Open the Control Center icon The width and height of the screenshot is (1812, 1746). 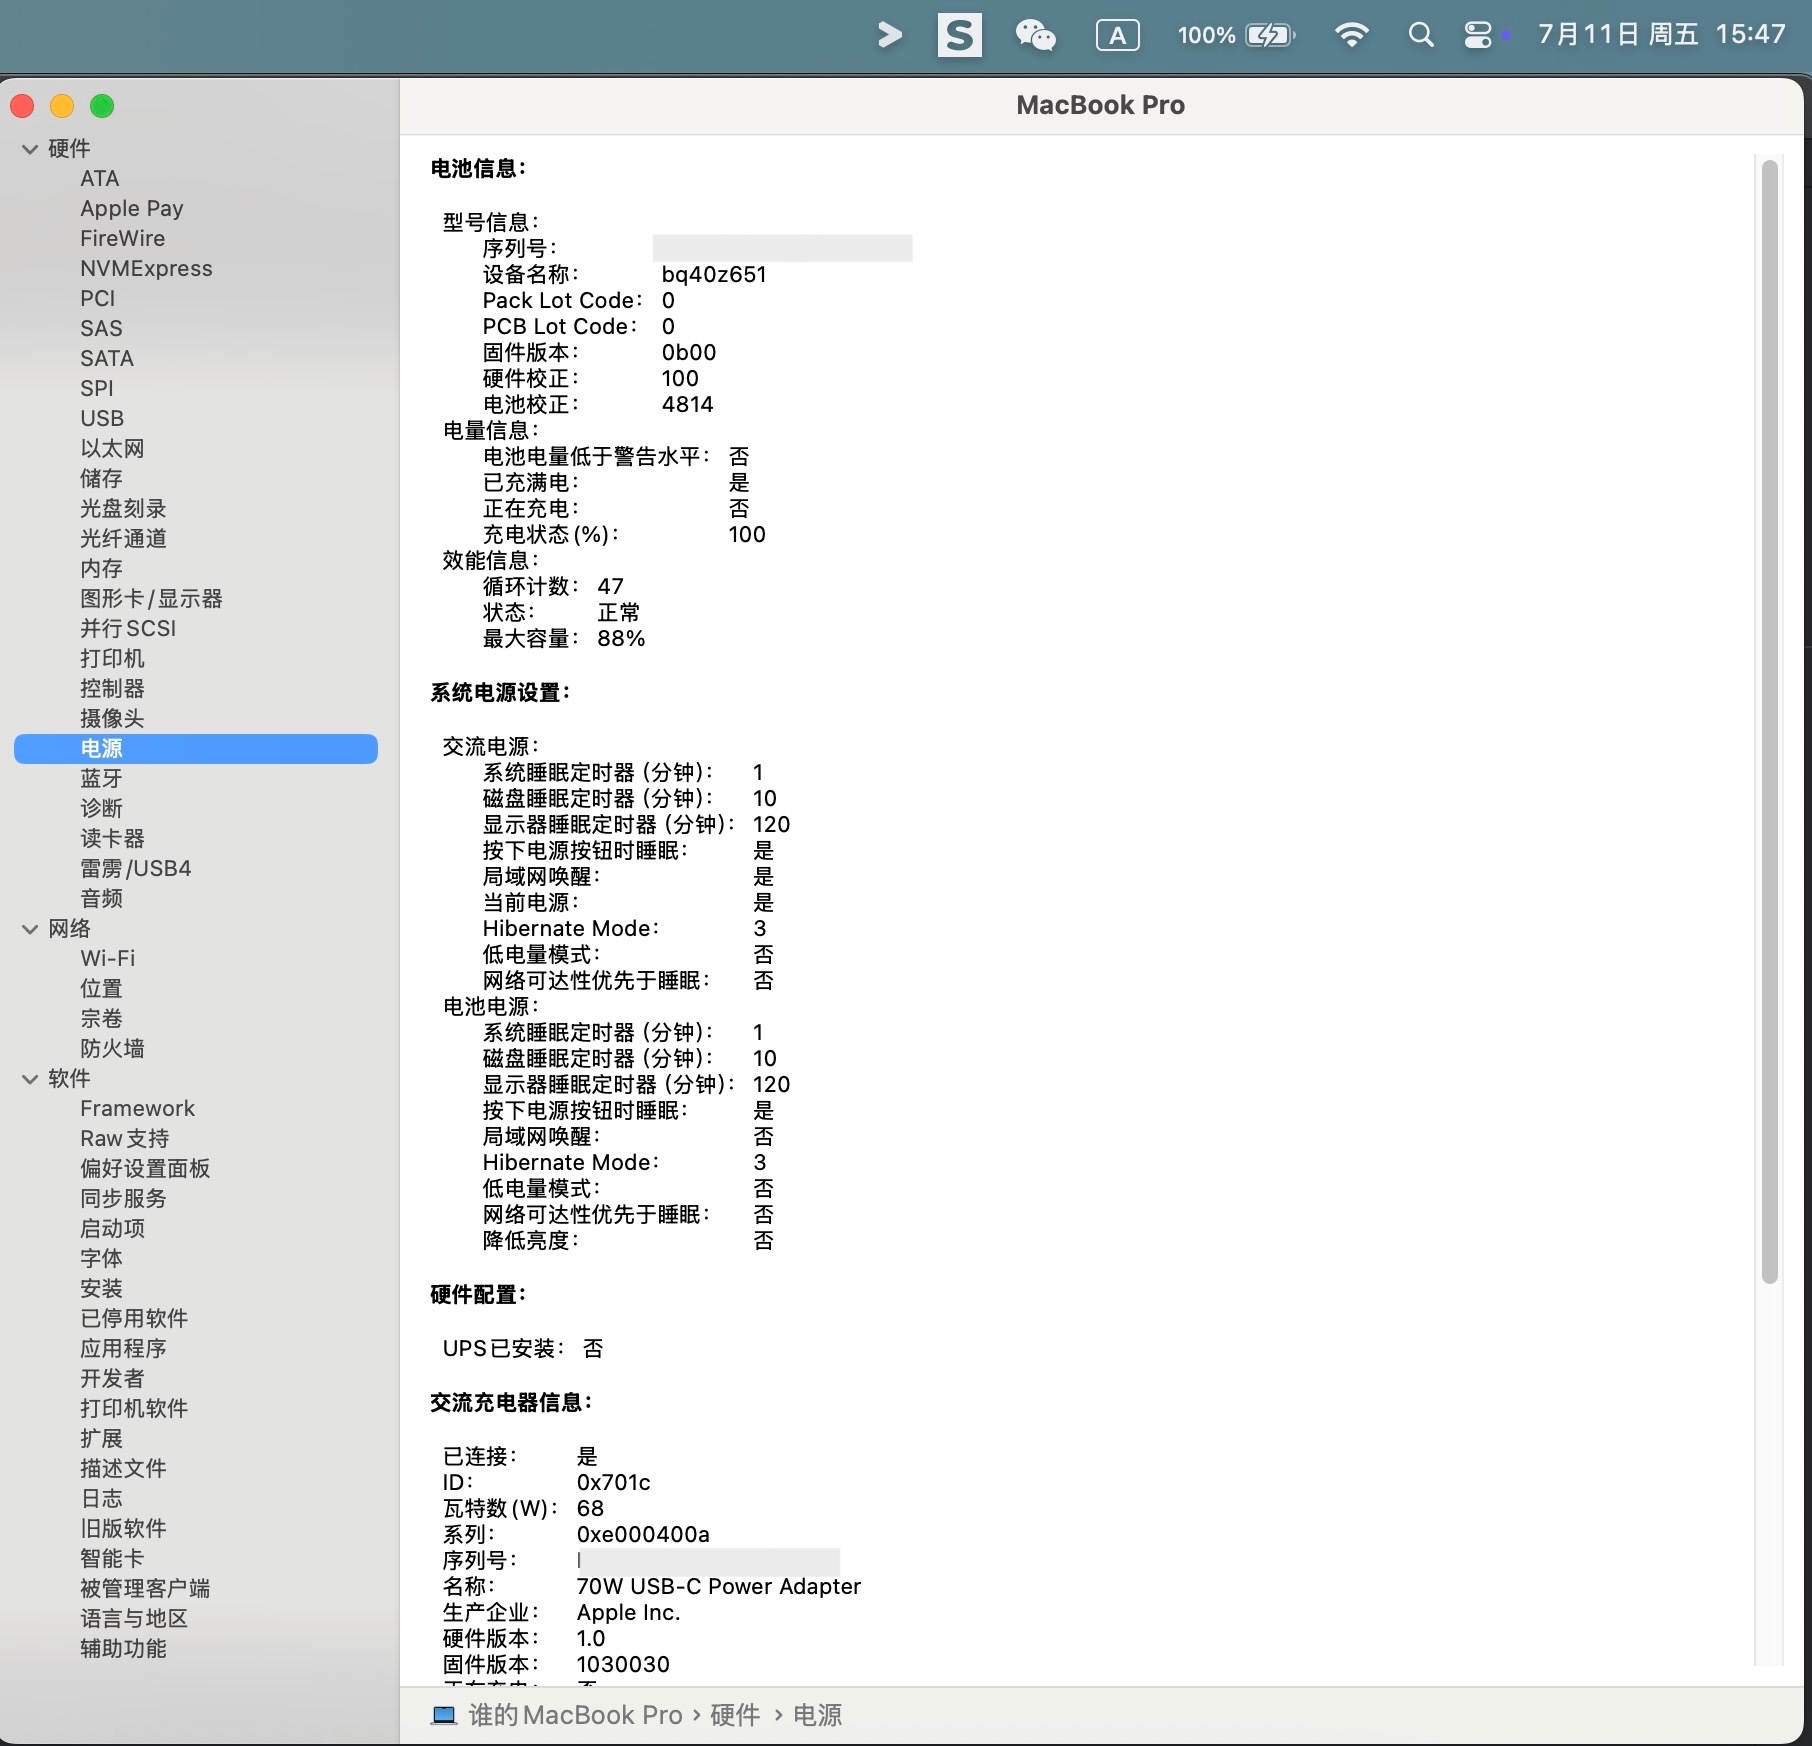click(x=1477, y=36)
